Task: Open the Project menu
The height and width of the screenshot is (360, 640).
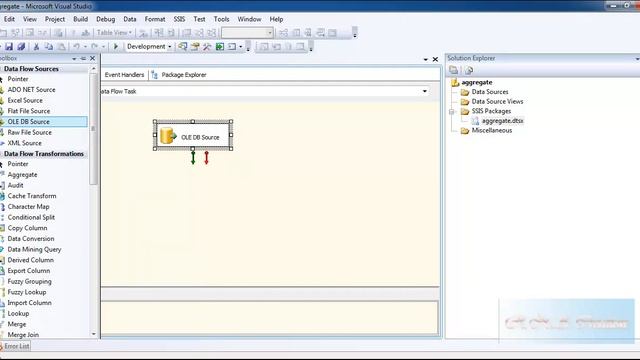Action: click(55, 19)
